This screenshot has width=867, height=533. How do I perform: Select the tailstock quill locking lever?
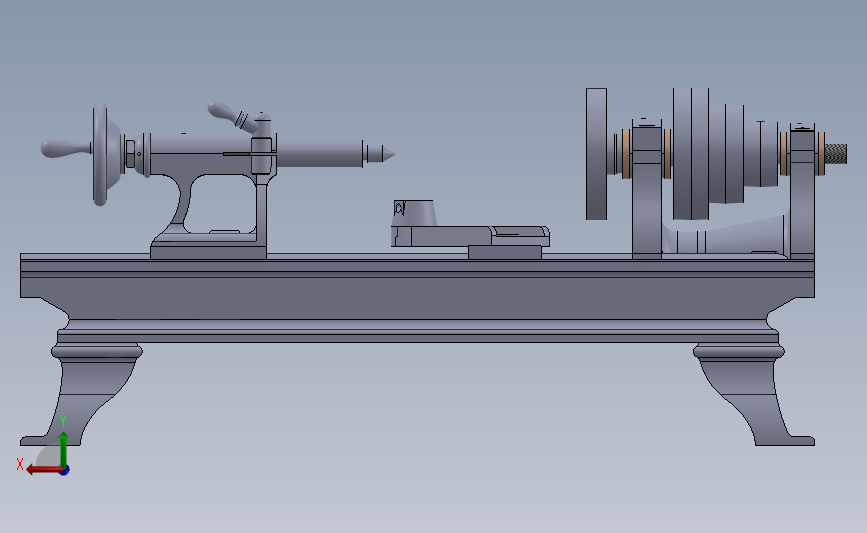click(233, 117)
